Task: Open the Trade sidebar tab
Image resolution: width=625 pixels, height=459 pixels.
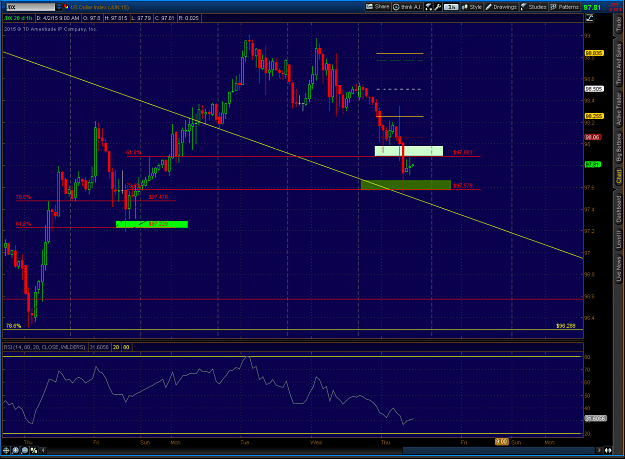Action: point(619,24)
